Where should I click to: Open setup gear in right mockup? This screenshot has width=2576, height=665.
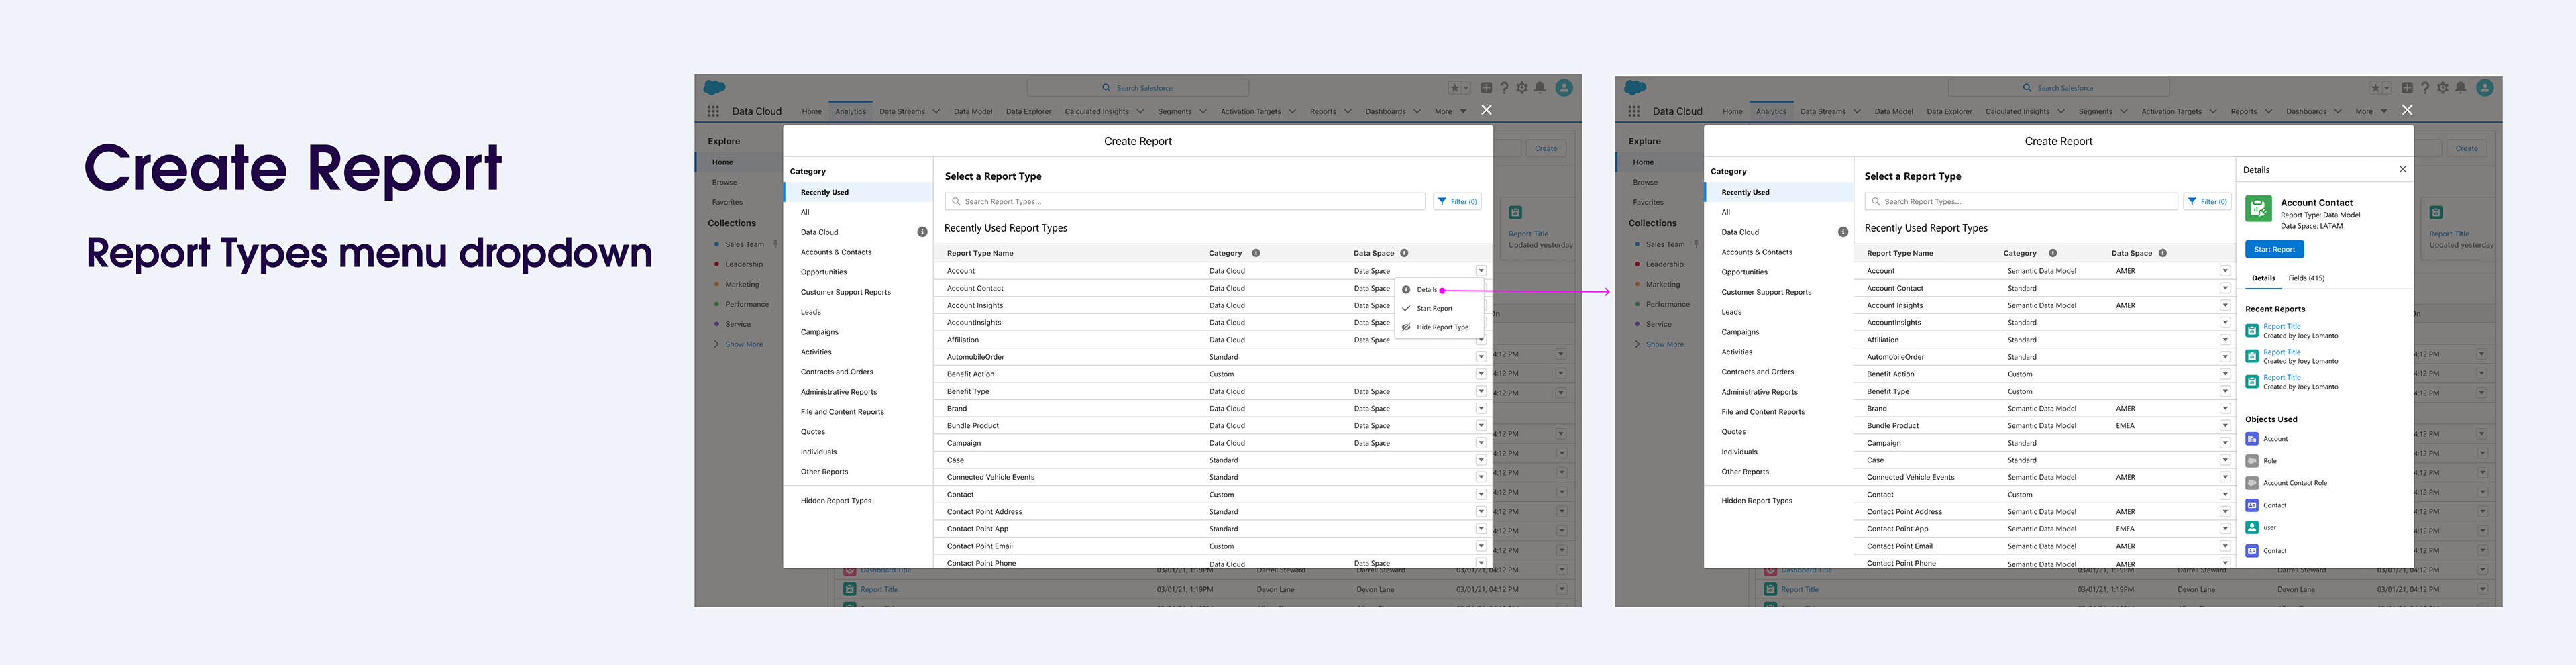point(2443,88)
